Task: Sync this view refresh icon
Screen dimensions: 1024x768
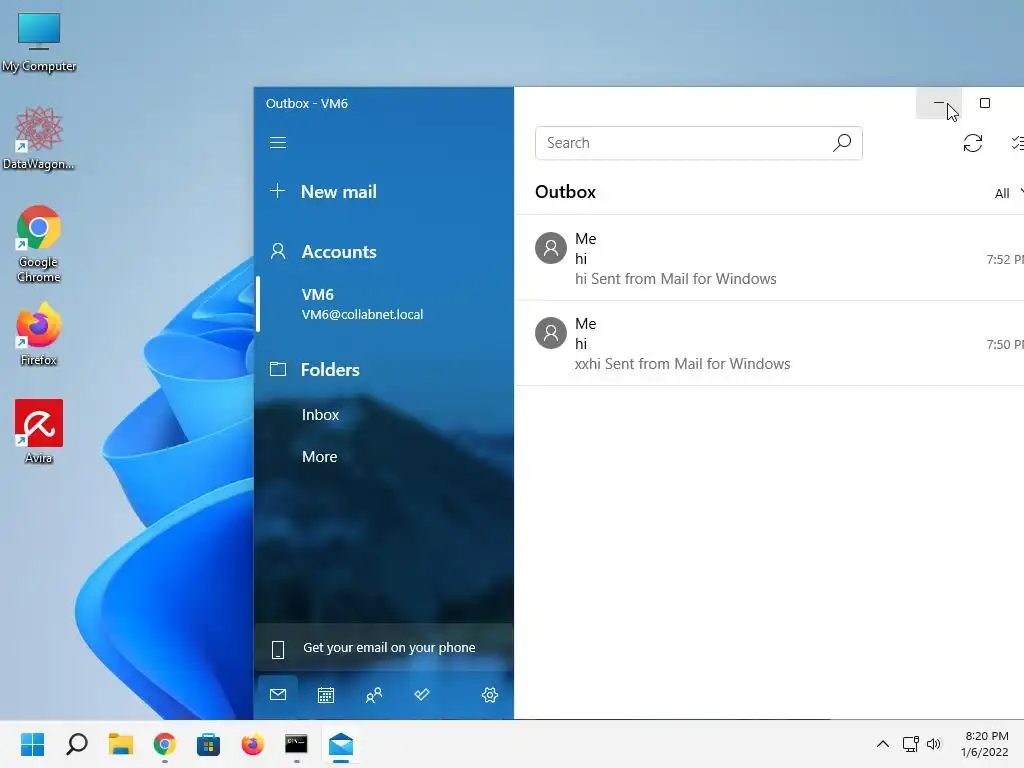Action: click(973, 143)
